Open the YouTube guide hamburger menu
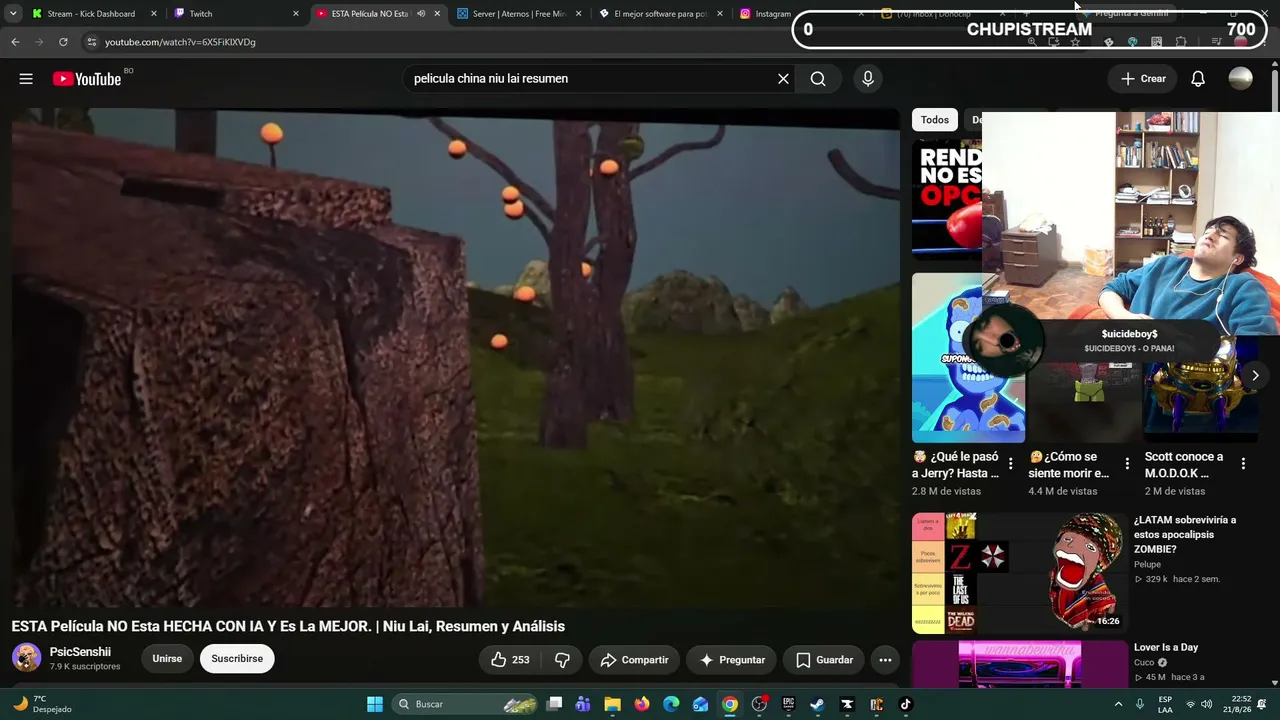The image size is (1280, 720). pos(26,79)
